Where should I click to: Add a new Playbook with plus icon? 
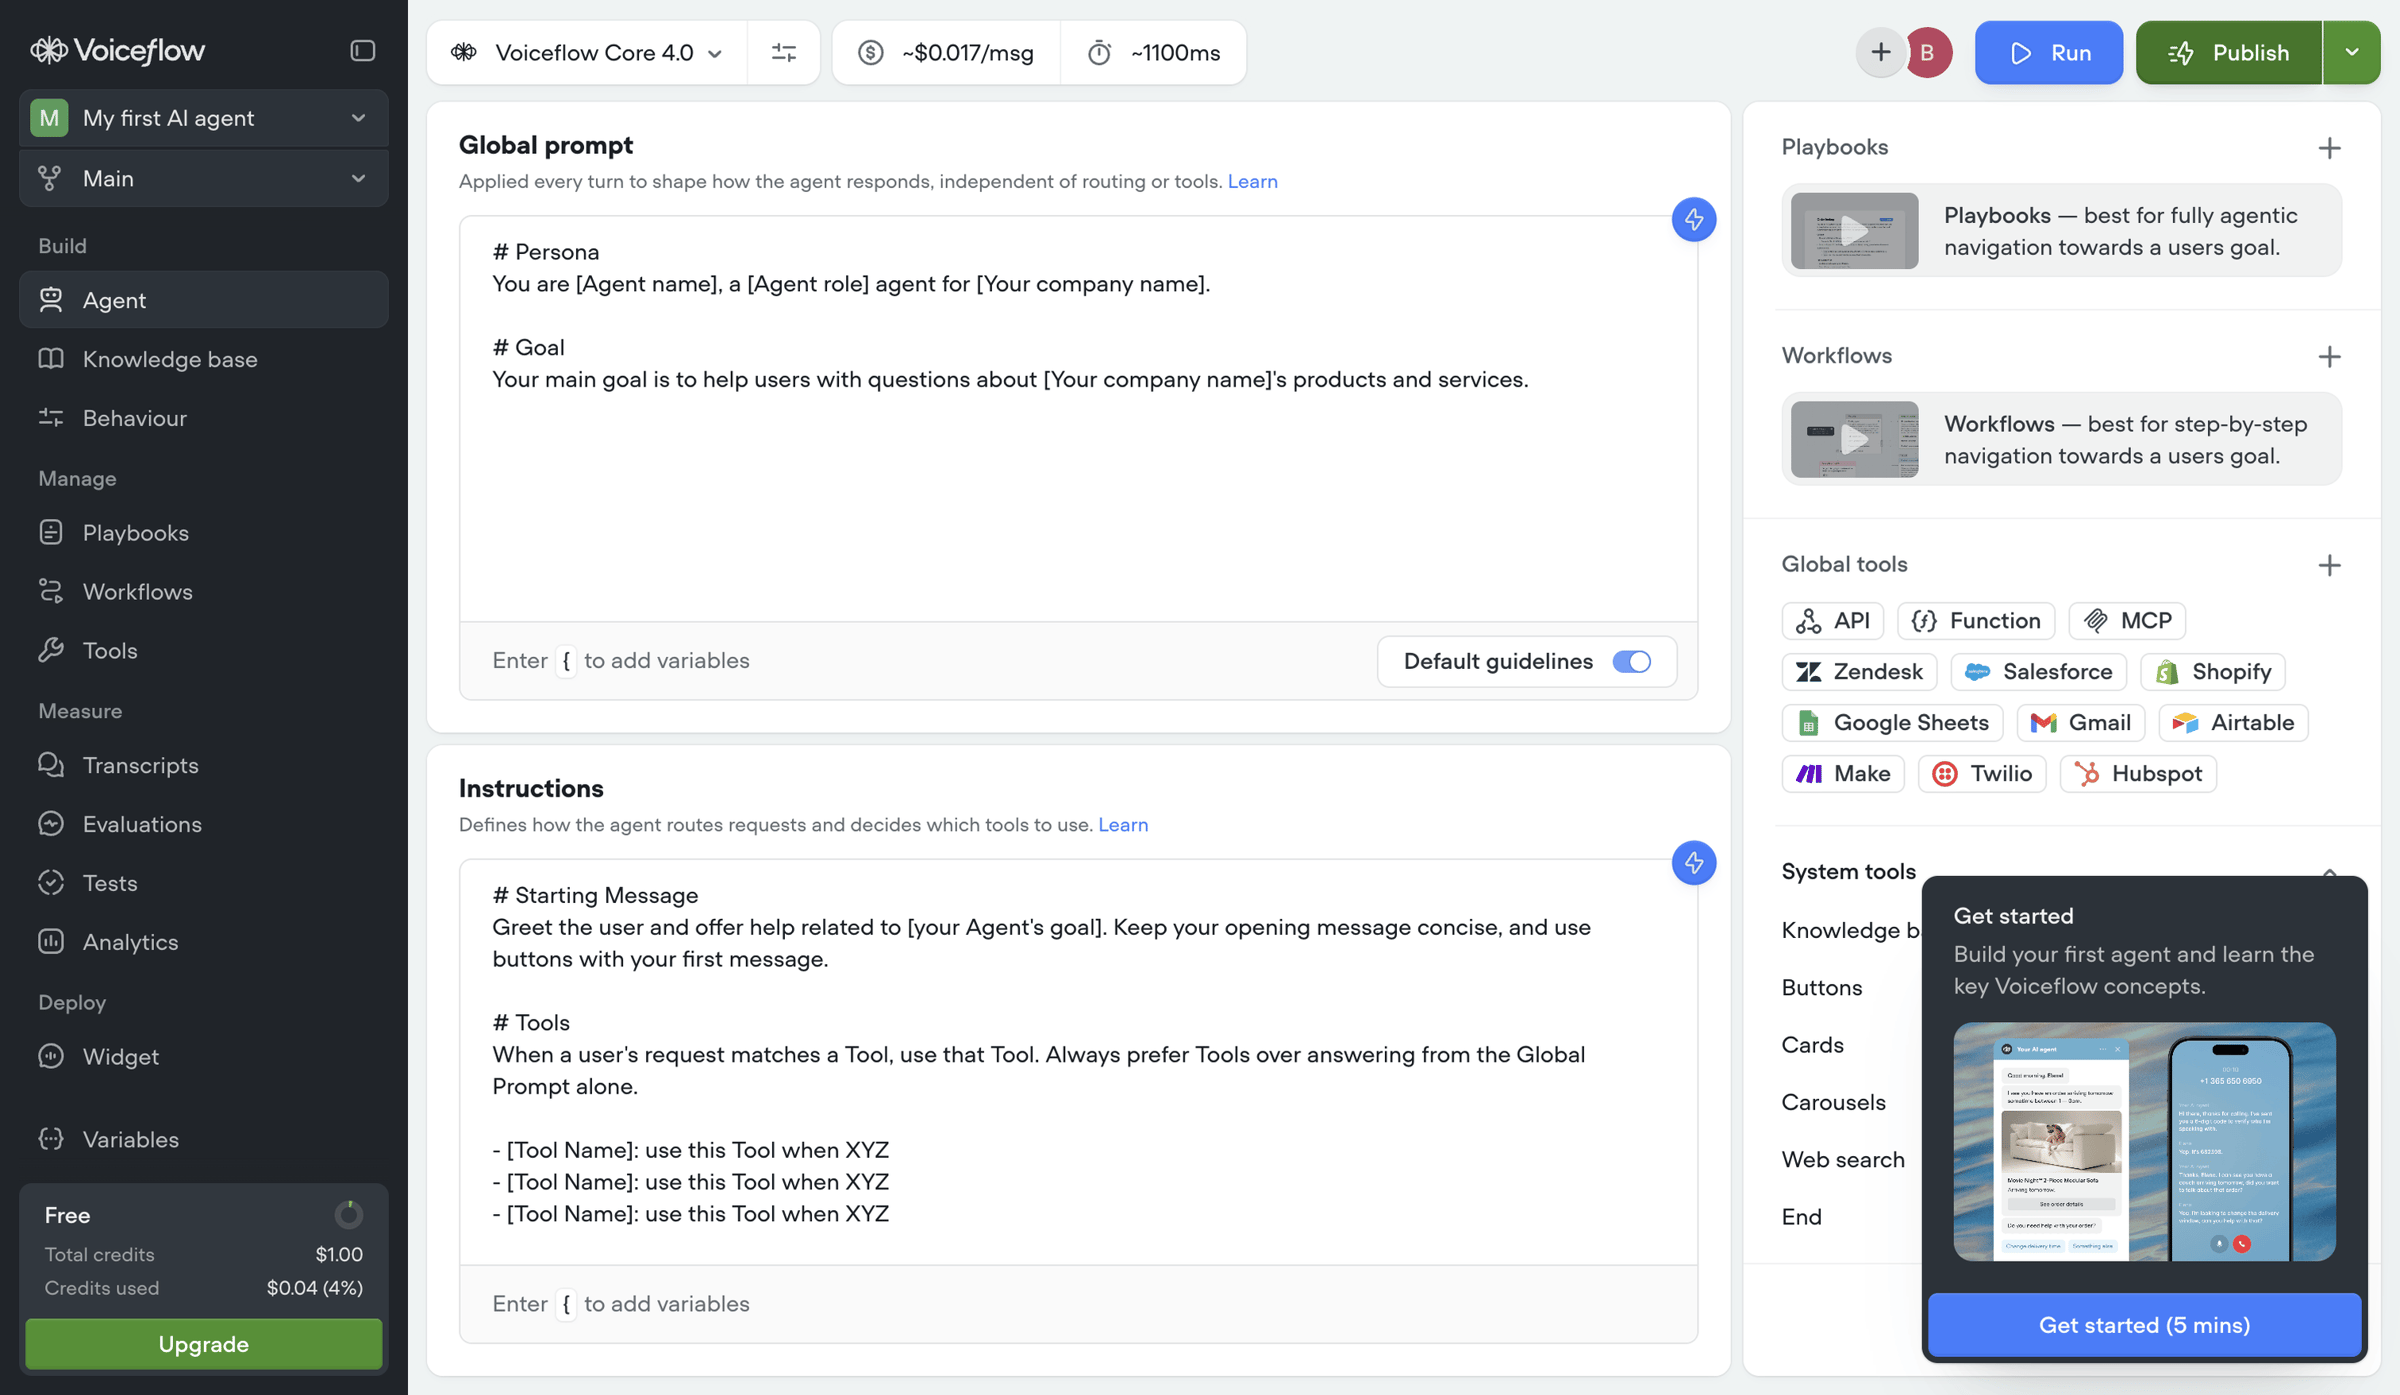[x=2329, y=148]
